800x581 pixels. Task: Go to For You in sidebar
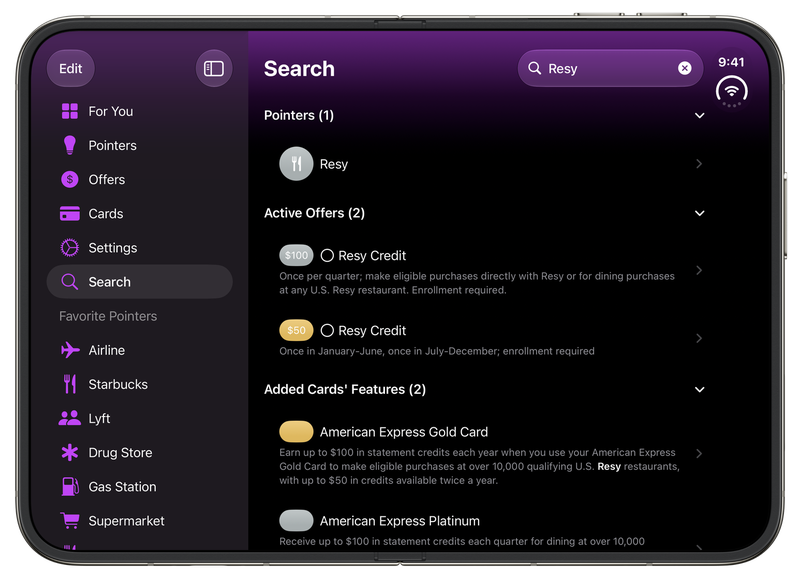[x=139, y=111]
